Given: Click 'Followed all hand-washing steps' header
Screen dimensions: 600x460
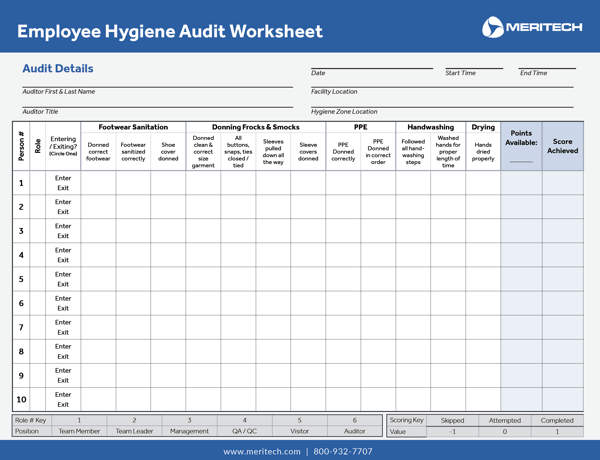Looking at the screenshot, I should pyautogui.click(x=413, y=152).
